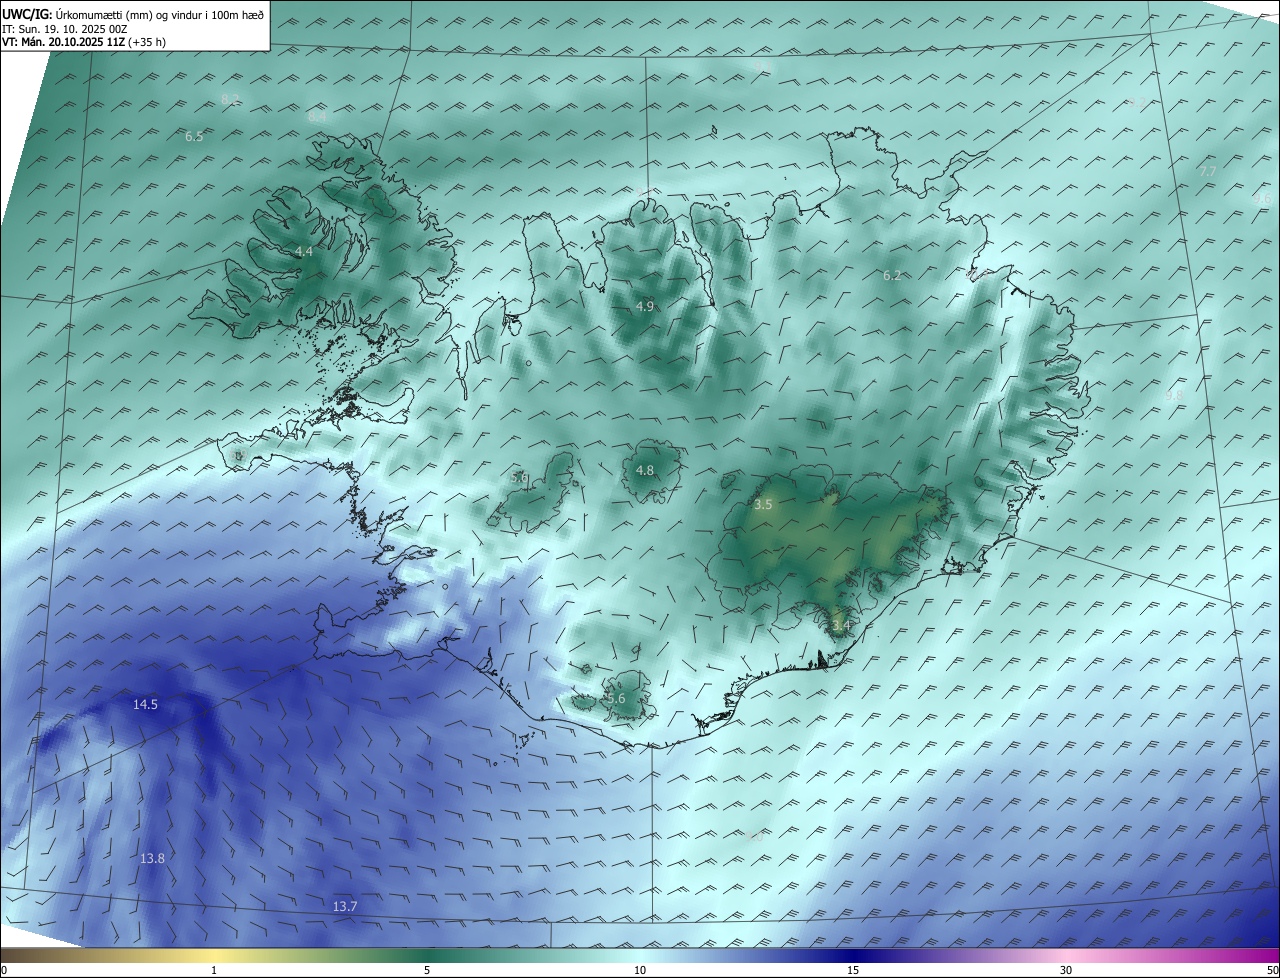
Task: Click the 14.5 value label
Action: click(x=145, y=704)
